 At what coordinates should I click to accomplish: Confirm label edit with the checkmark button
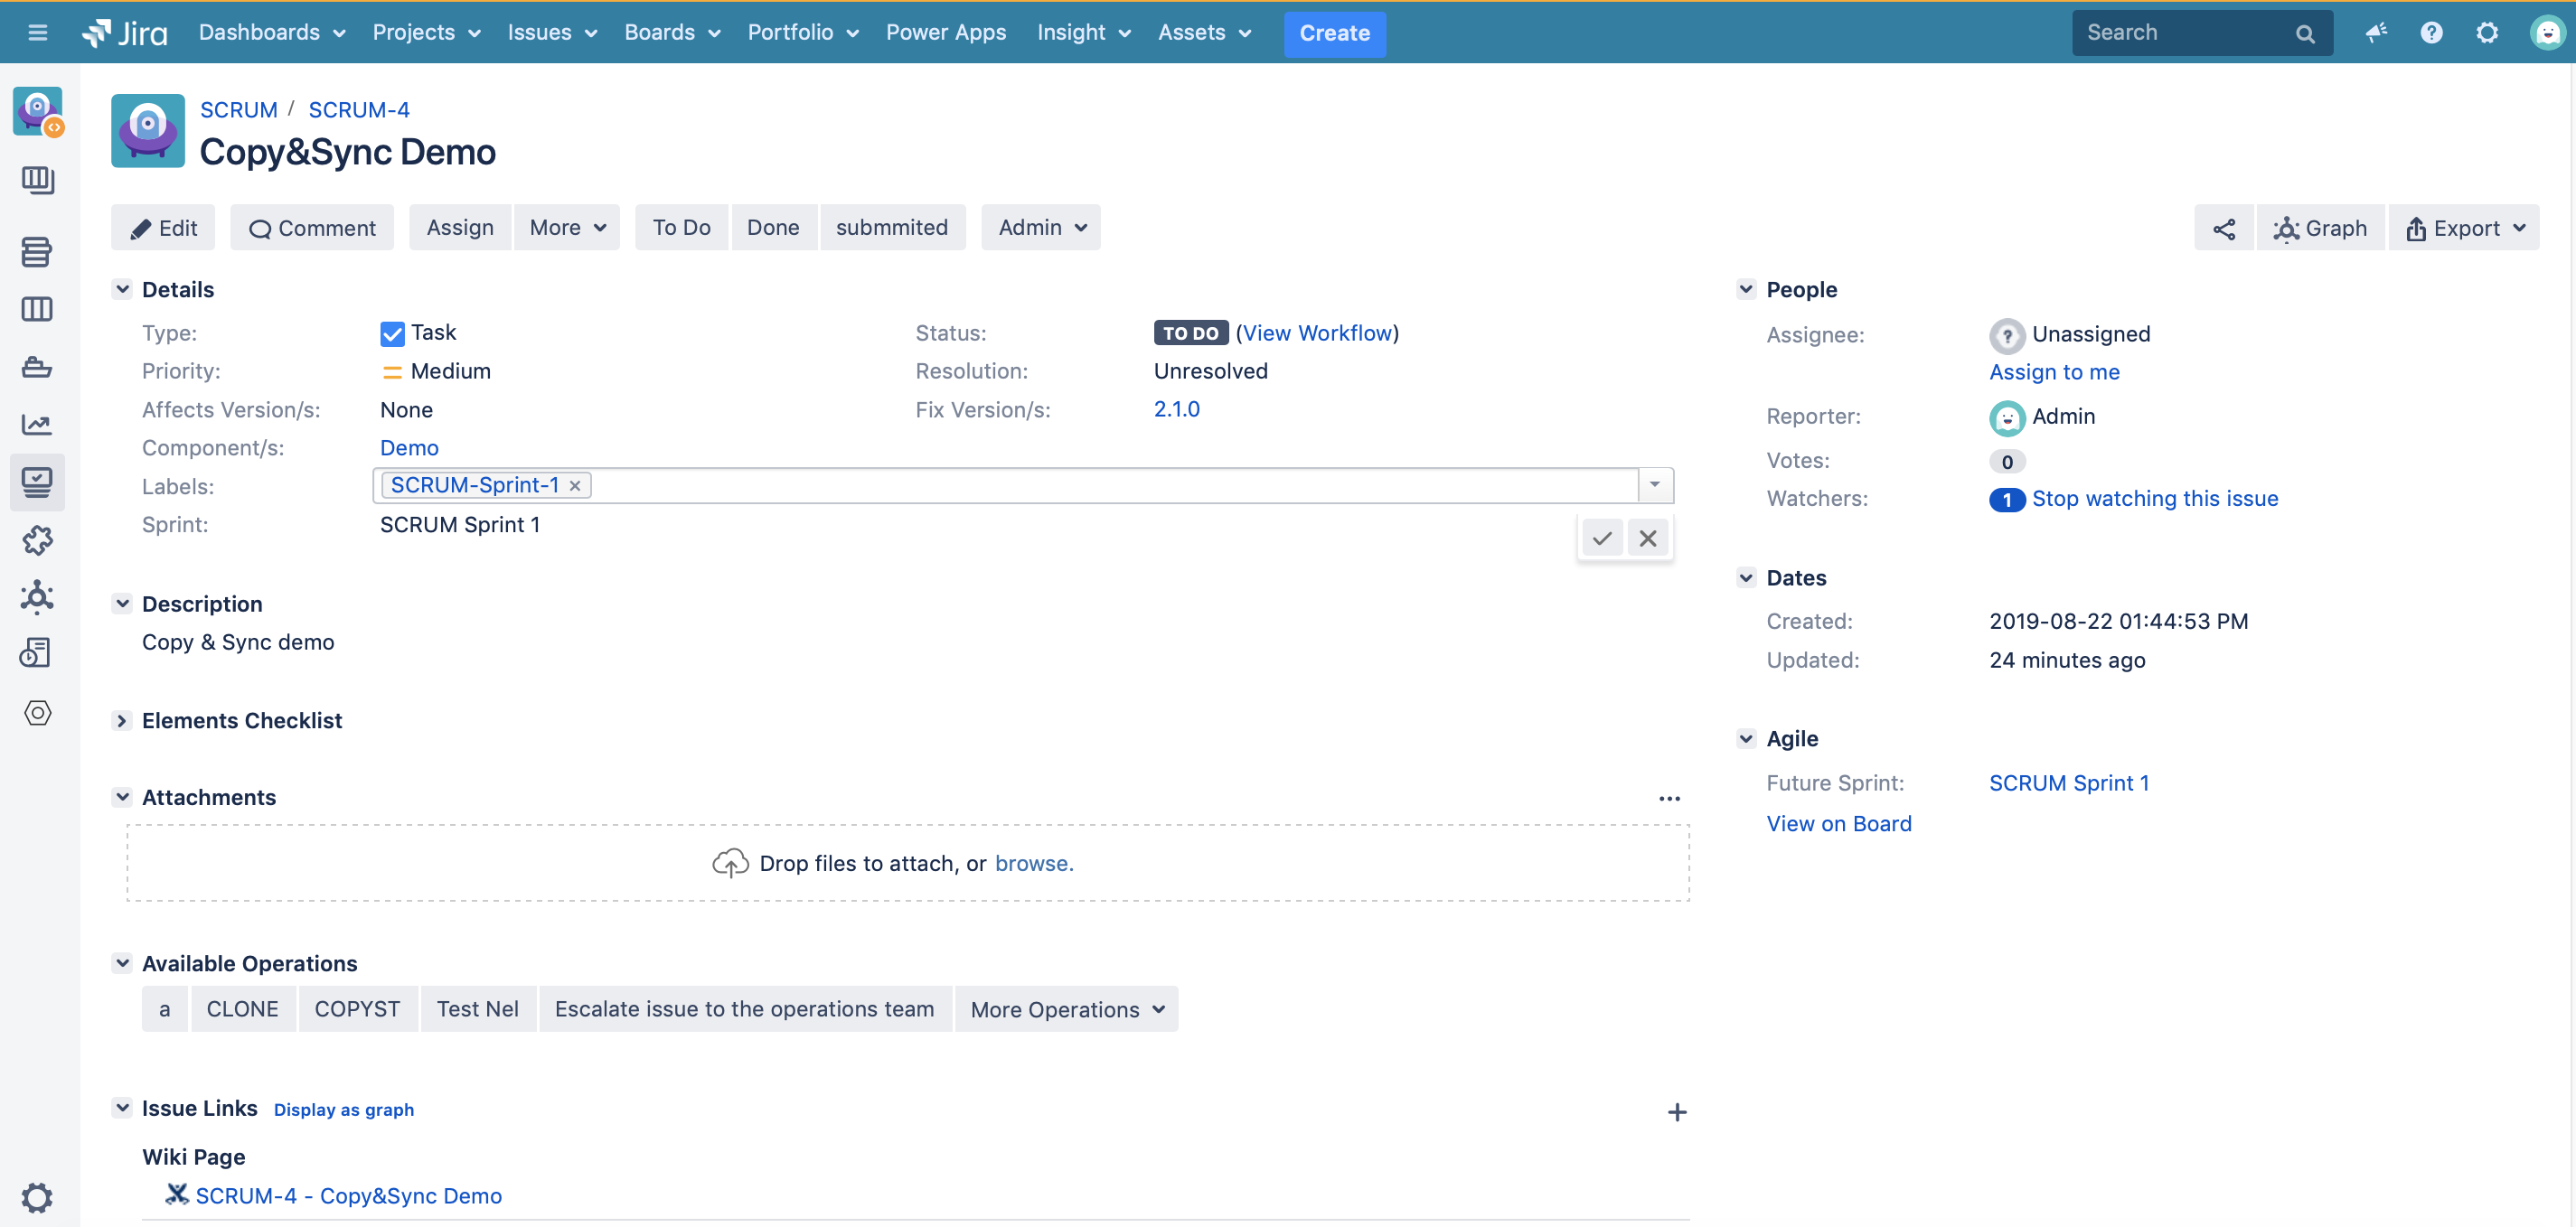1602,537
